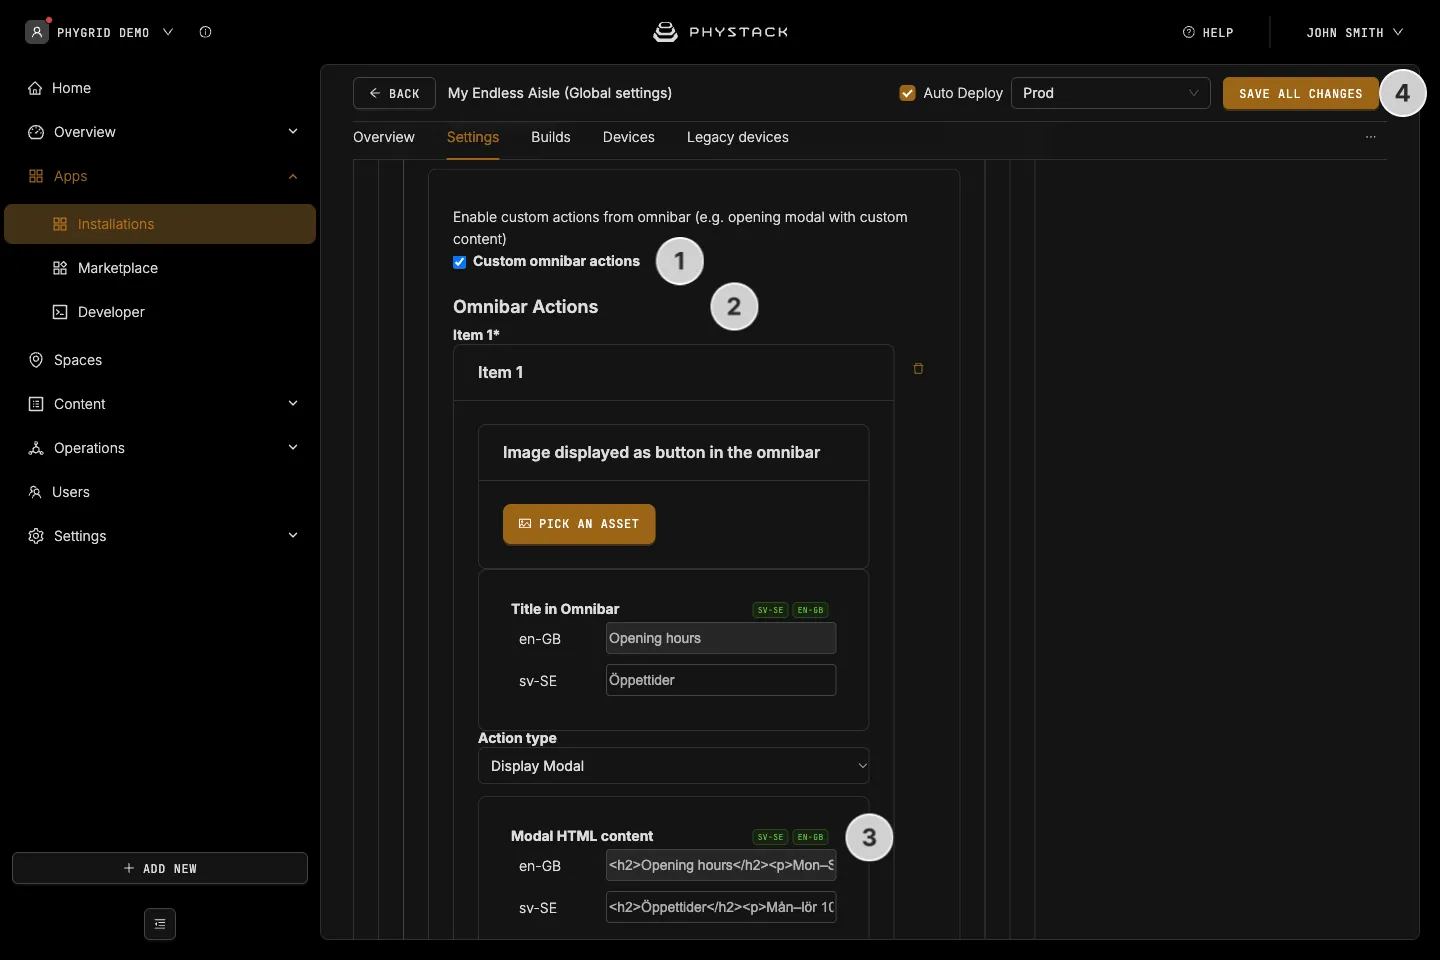Viewport: 1440px width, 960px height.
Task: Click Pick an Asset button
Action: pos(579,524)
